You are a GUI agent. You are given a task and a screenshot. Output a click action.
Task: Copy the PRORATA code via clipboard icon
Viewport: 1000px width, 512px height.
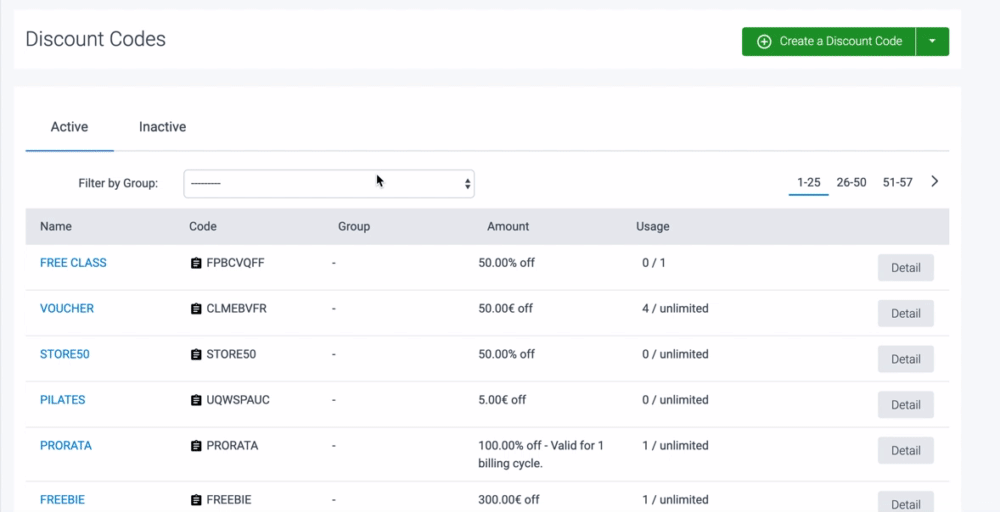[x=196, y=446]
